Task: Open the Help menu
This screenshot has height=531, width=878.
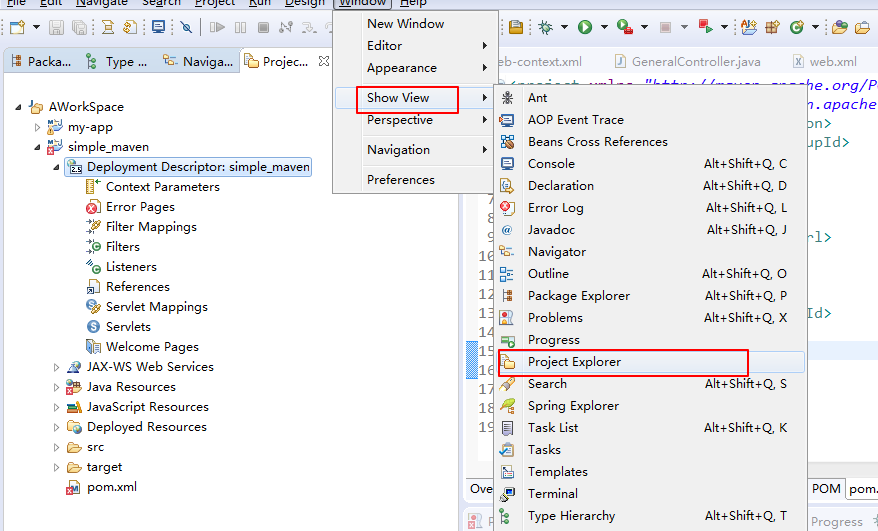Action: 413,3
